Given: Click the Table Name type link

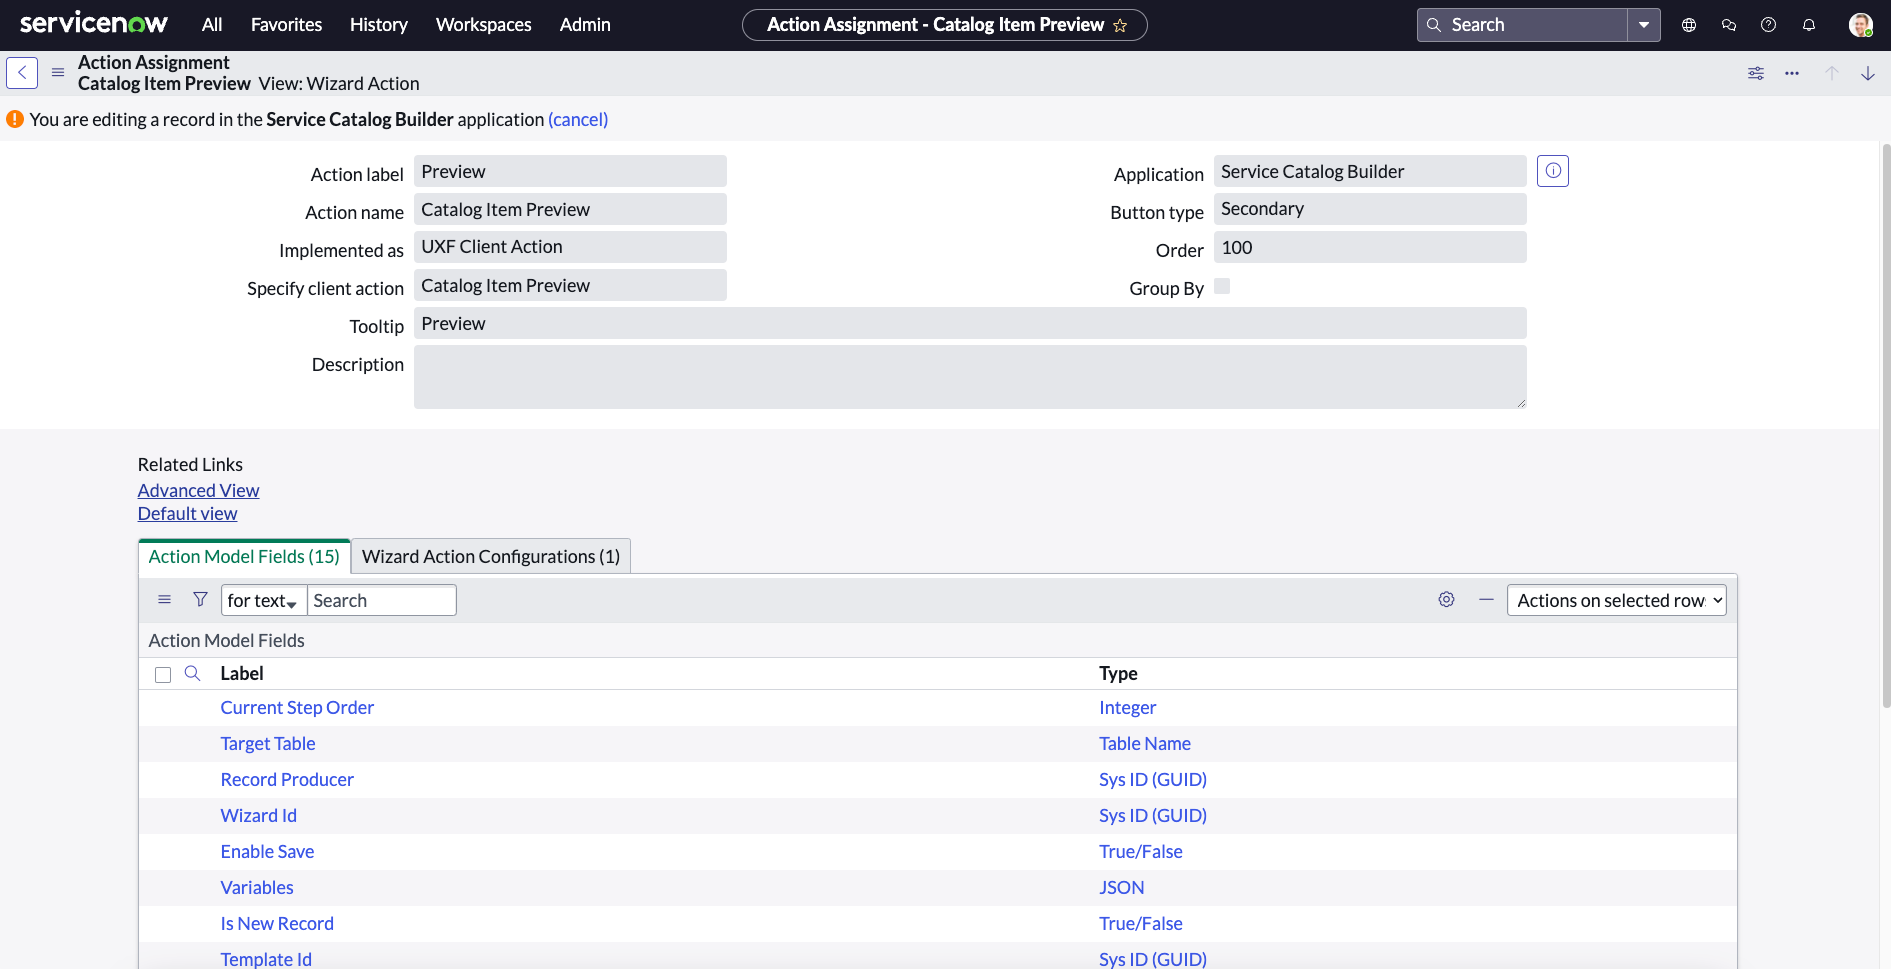Looking at the screenshot, I should (1145, 744).
